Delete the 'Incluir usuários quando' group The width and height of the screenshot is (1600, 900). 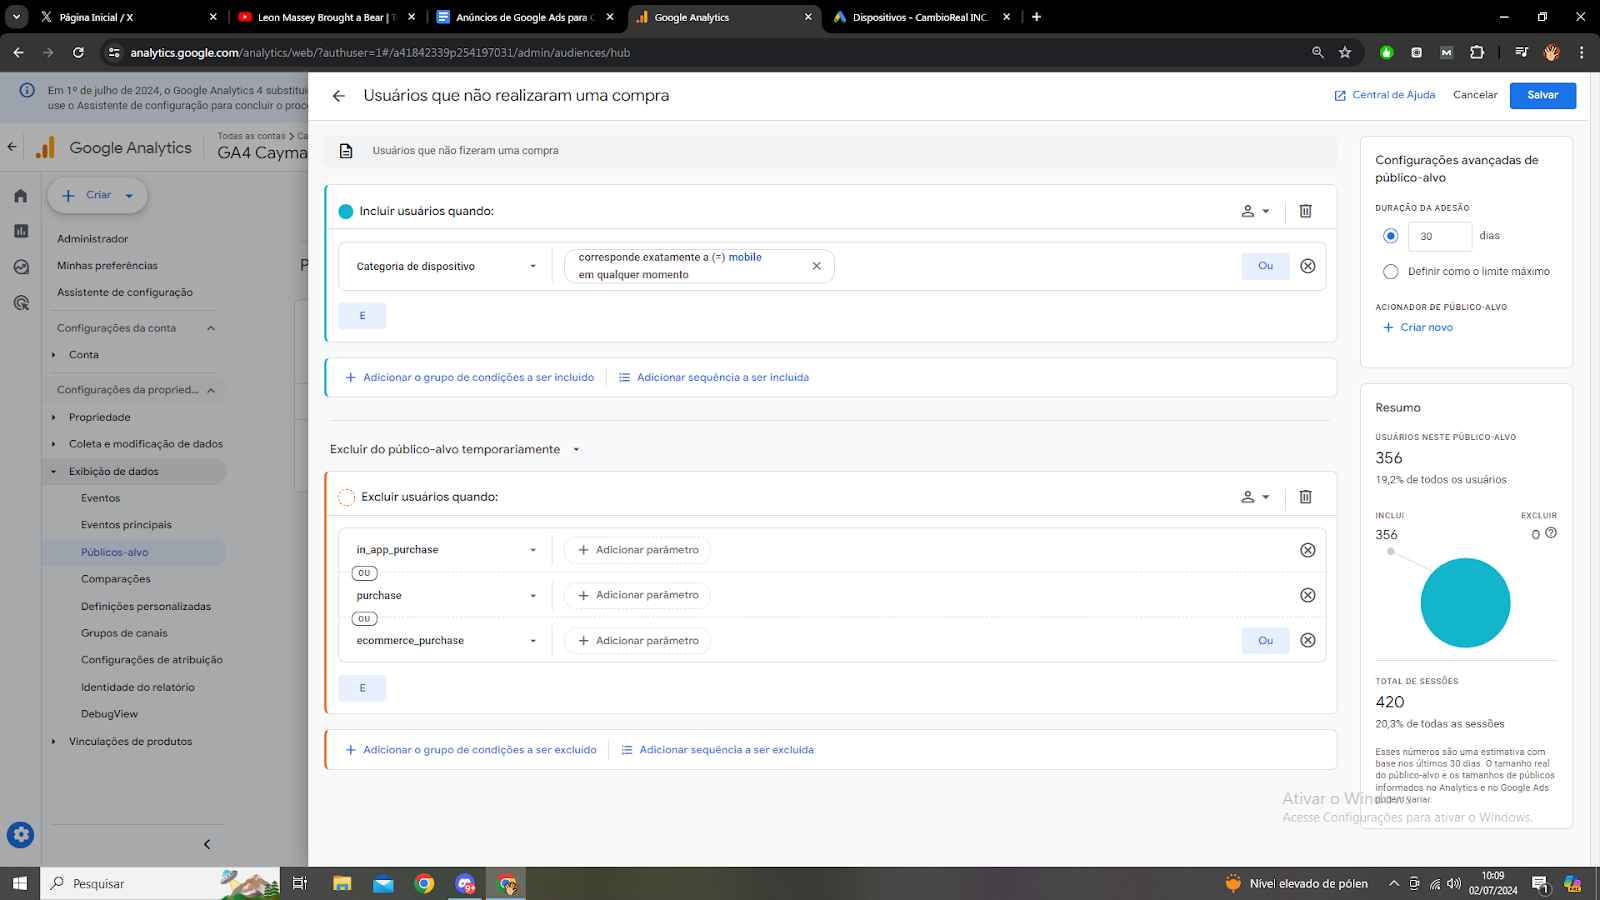tap(1305, 211)
